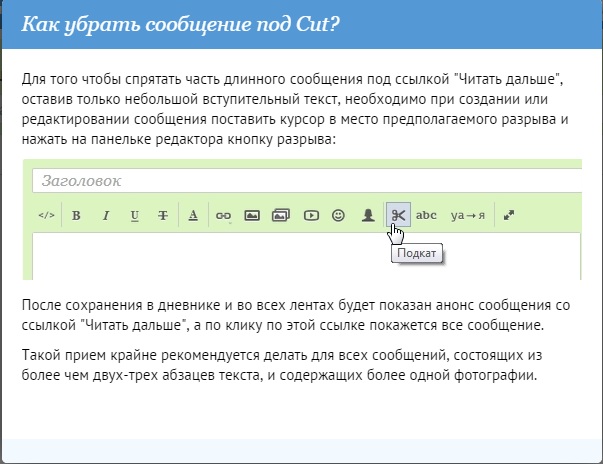603x464 pixels.
Task: Open the emoji smiley picker
Action: tap(339, 215)
